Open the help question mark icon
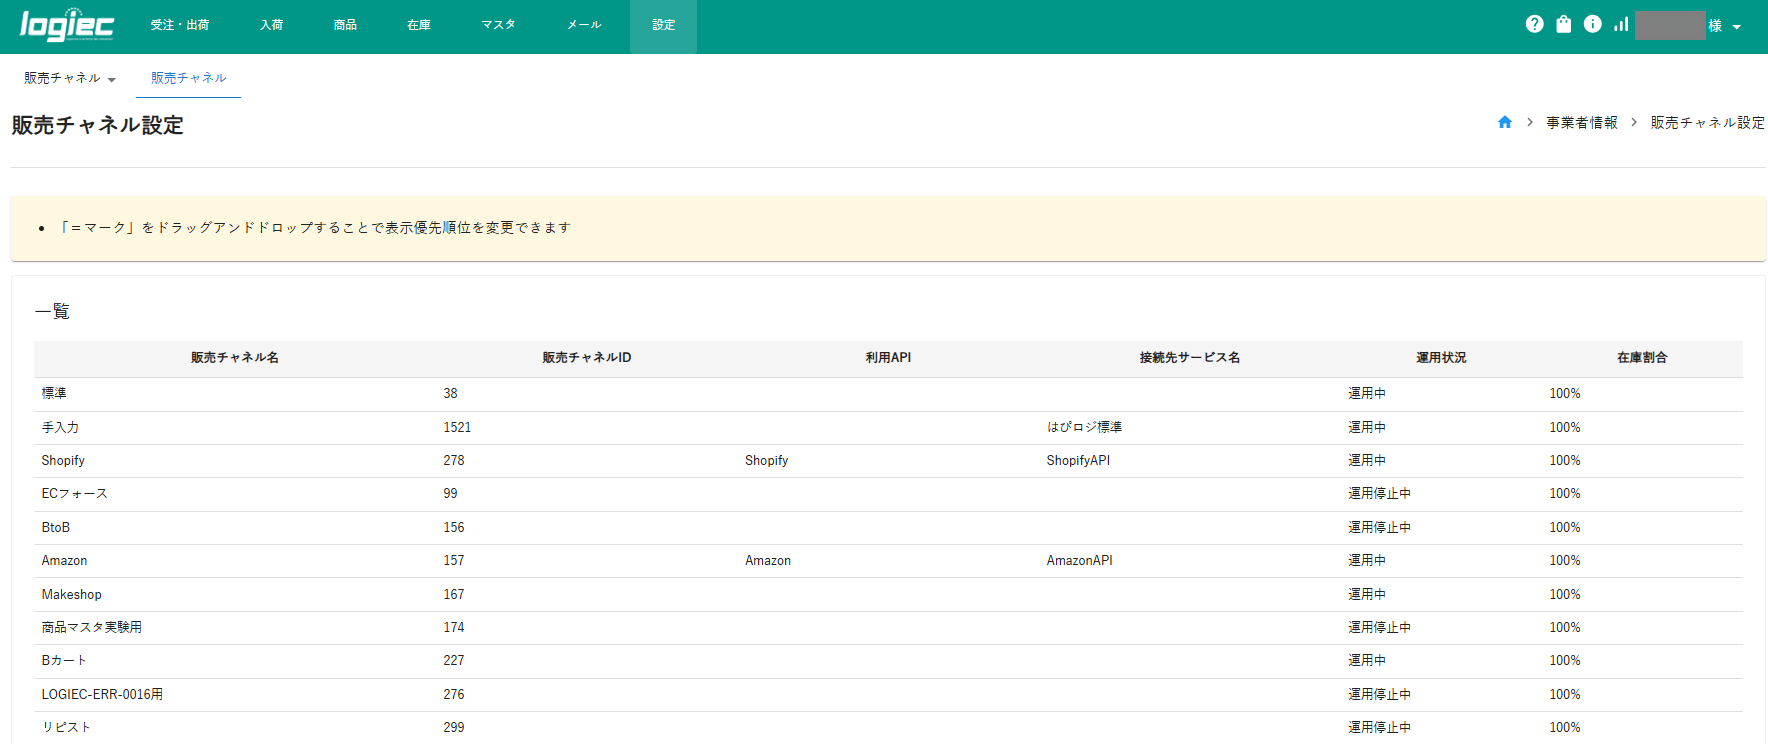 pyautogui.click(x=1534, y=24)
